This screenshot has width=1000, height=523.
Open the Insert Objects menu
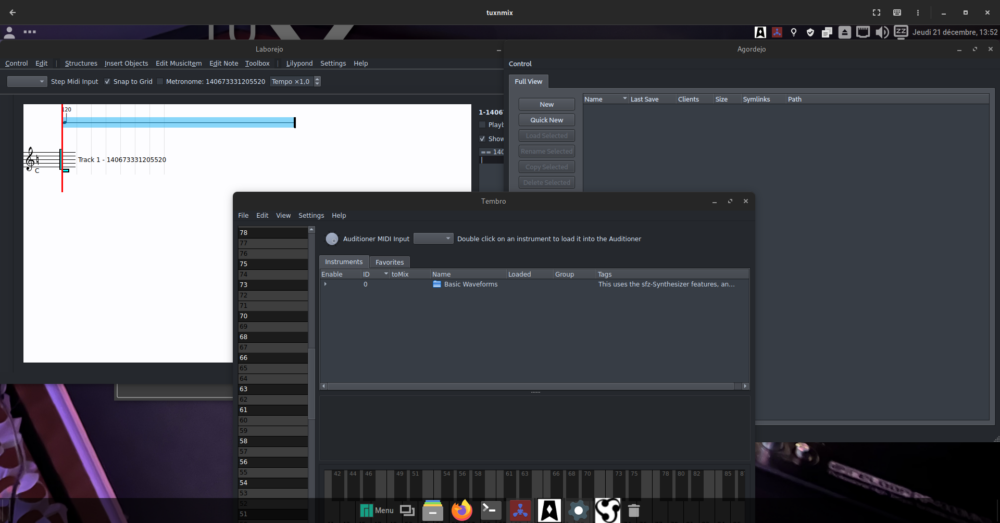click(x=126, y=63)
